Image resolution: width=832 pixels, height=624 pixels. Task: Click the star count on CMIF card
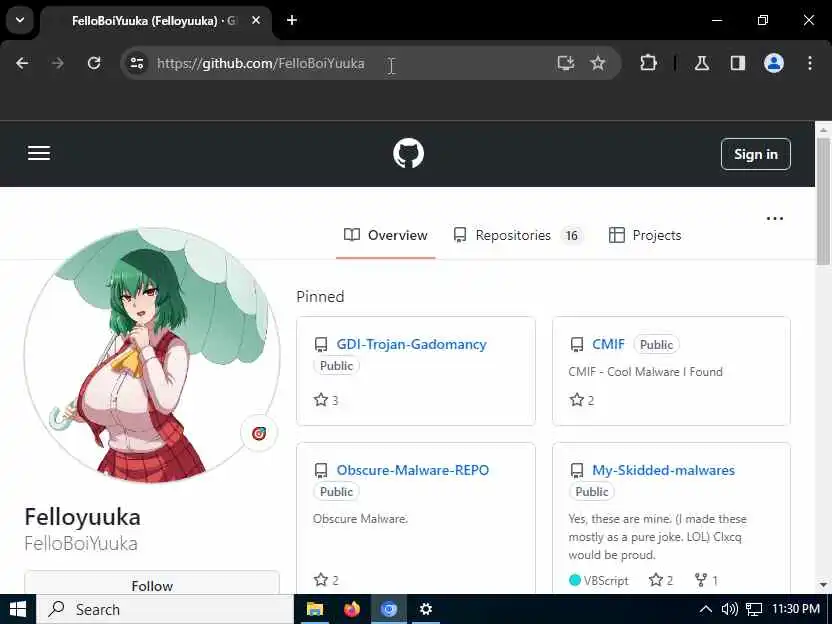[x=582, y=400]
